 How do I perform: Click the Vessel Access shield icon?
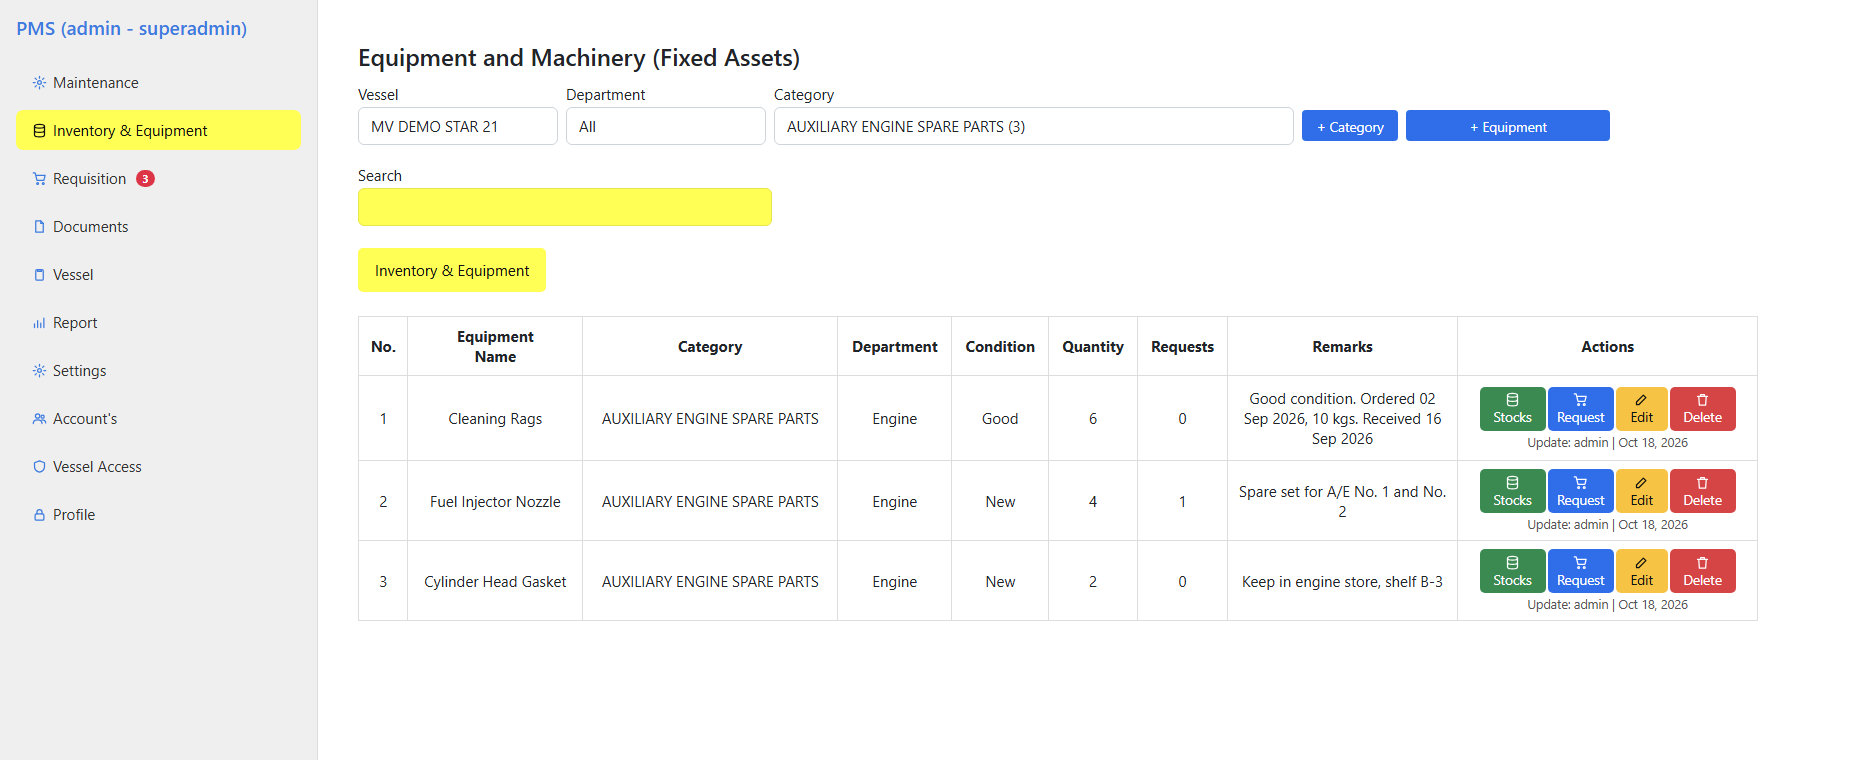[39, 467]
